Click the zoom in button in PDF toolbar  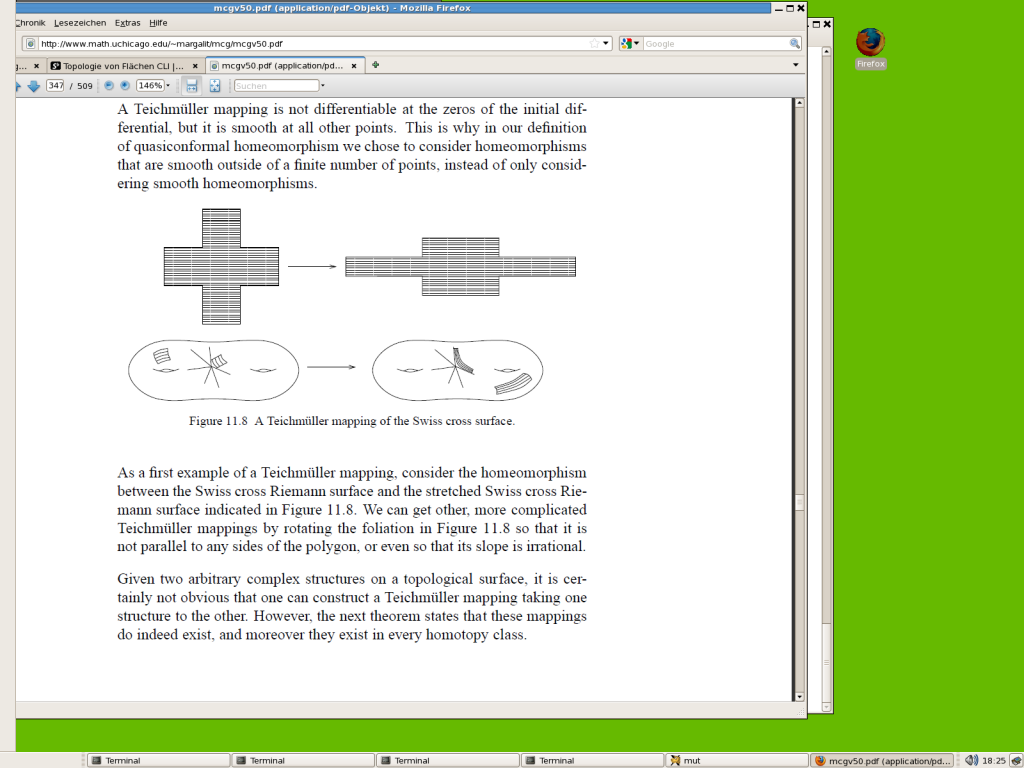125,86
